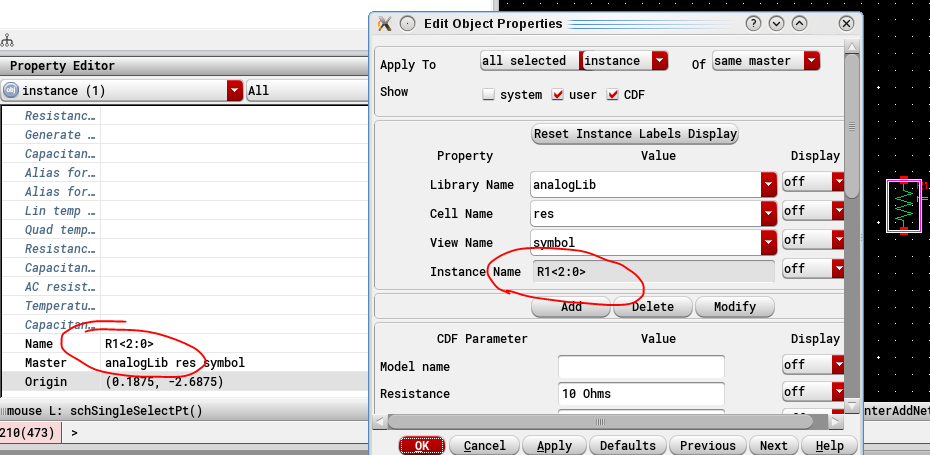Click the hierarchy tree icon above Property Editor

[x=8, y=41]
